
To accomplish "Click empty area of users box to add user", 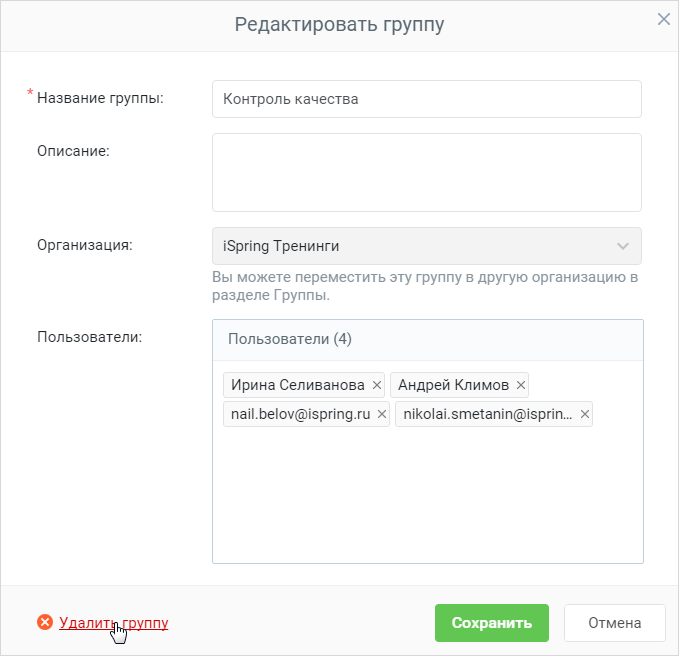I will 427,496.
